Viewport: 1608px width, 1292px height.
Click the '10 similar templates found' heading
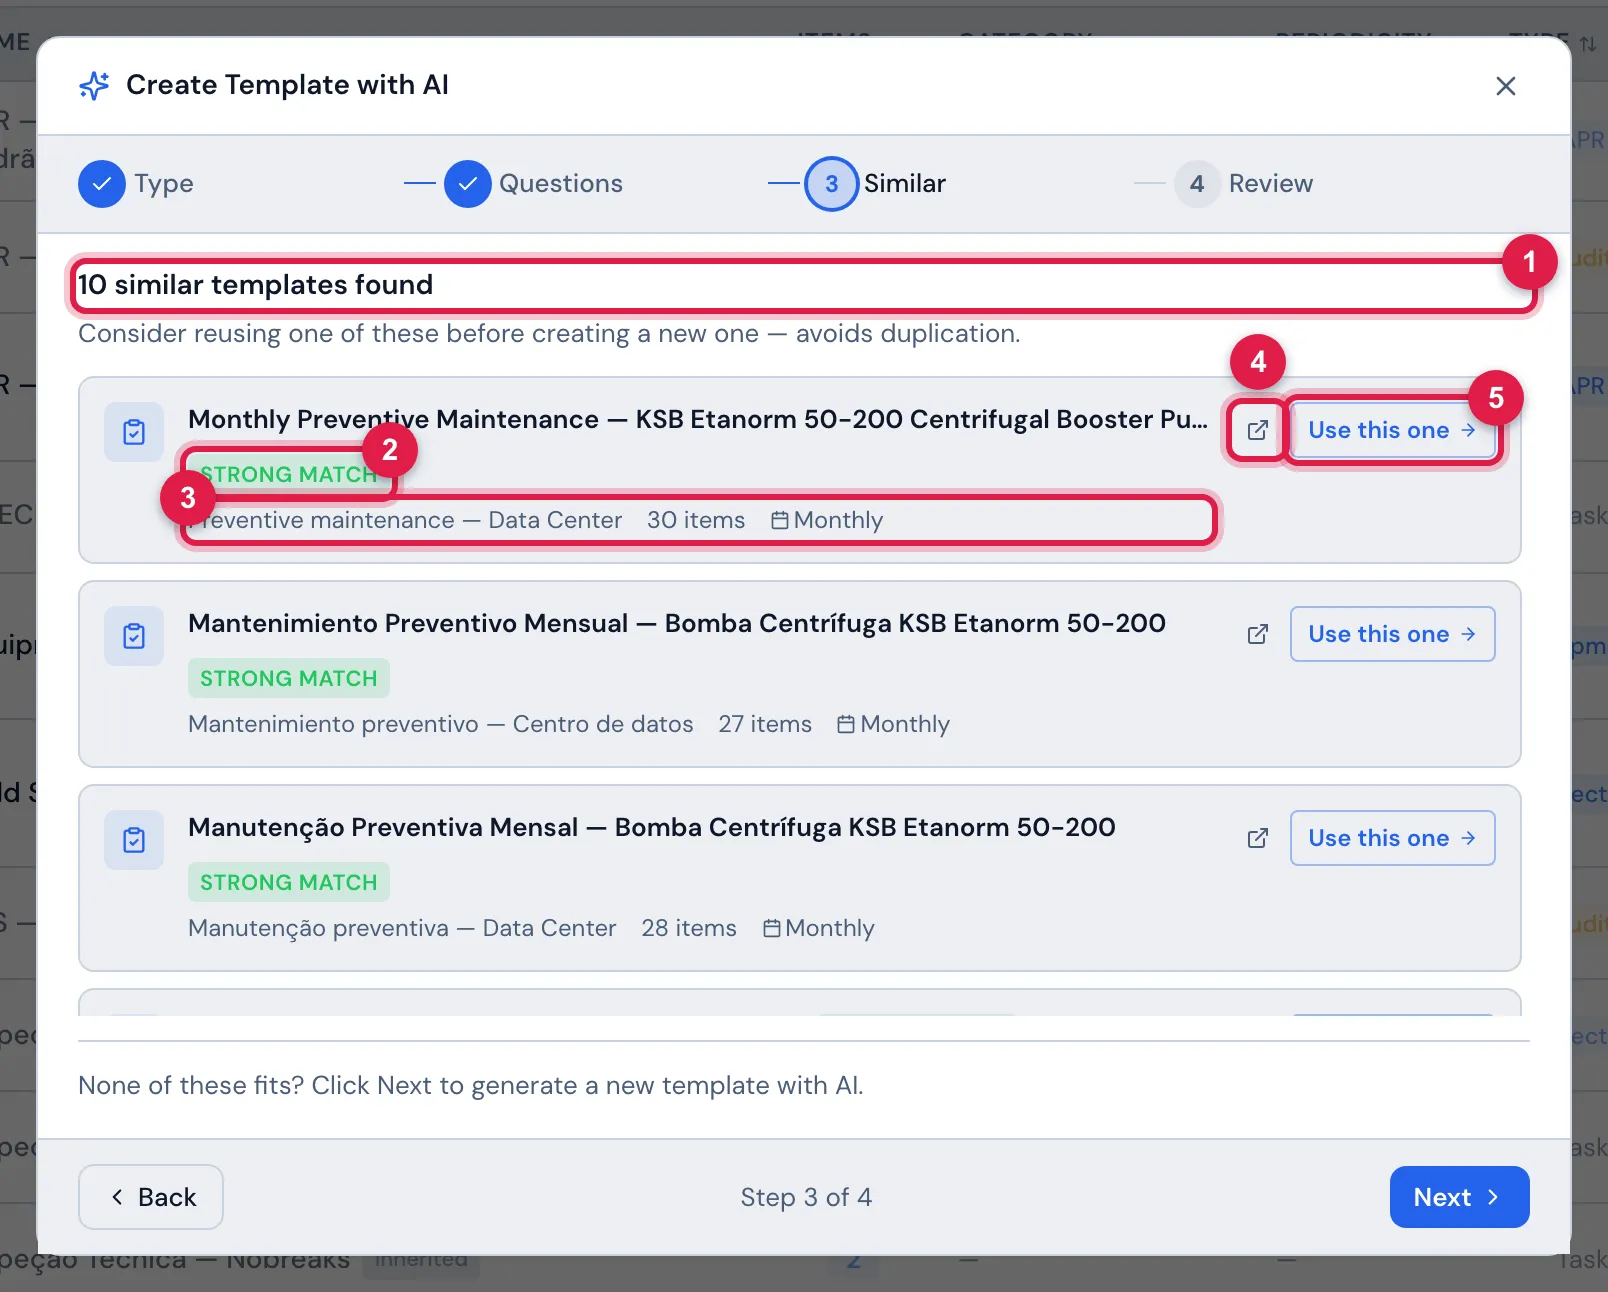(256, 285)
